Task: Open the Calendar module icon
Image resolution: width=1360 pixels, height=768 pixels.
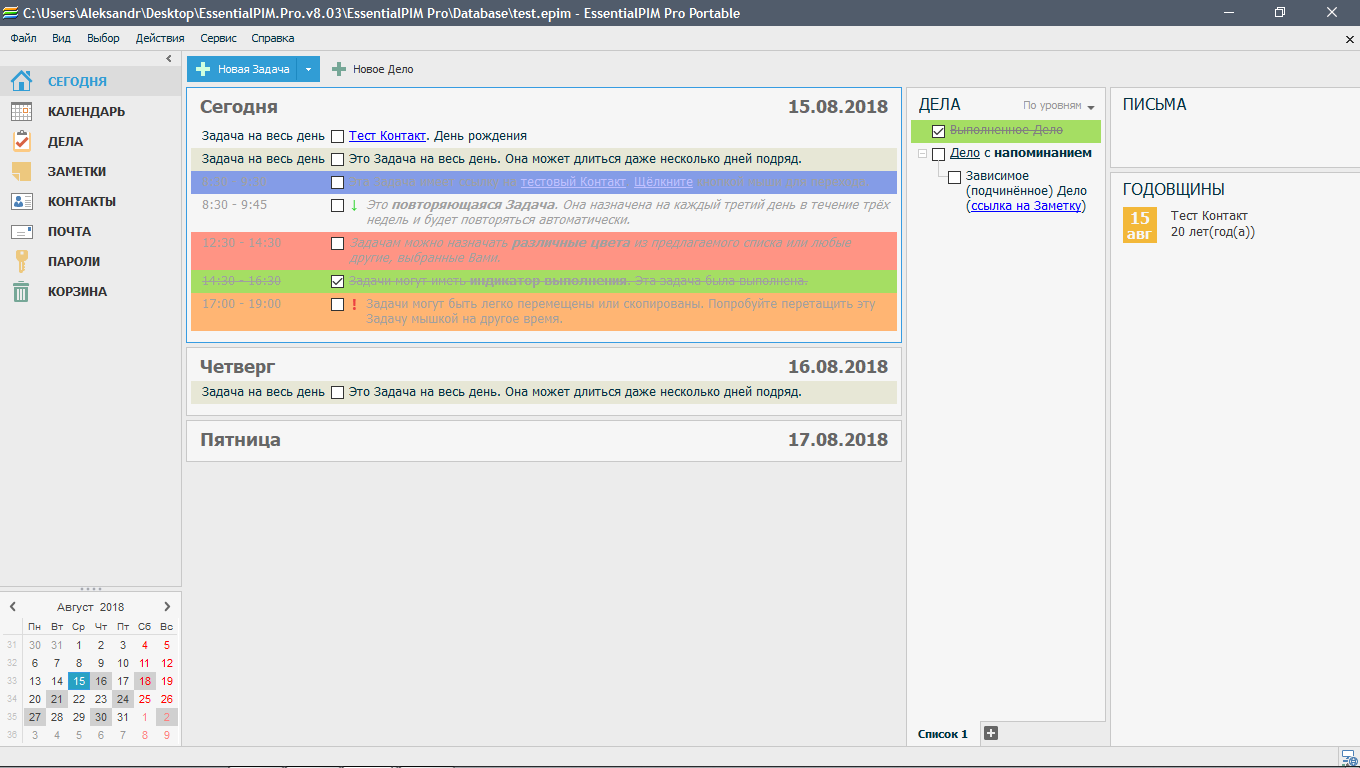Action: pos(21,112)
